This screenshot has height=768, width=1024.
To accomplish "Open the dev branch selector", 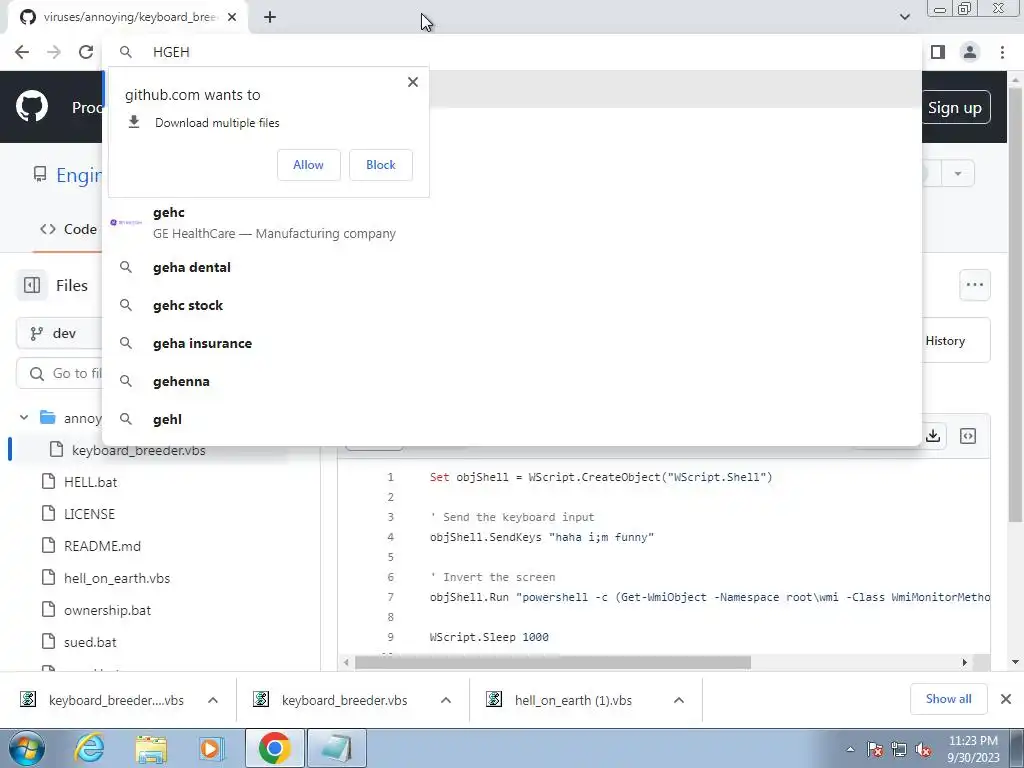I will click(x=59, y=333).
